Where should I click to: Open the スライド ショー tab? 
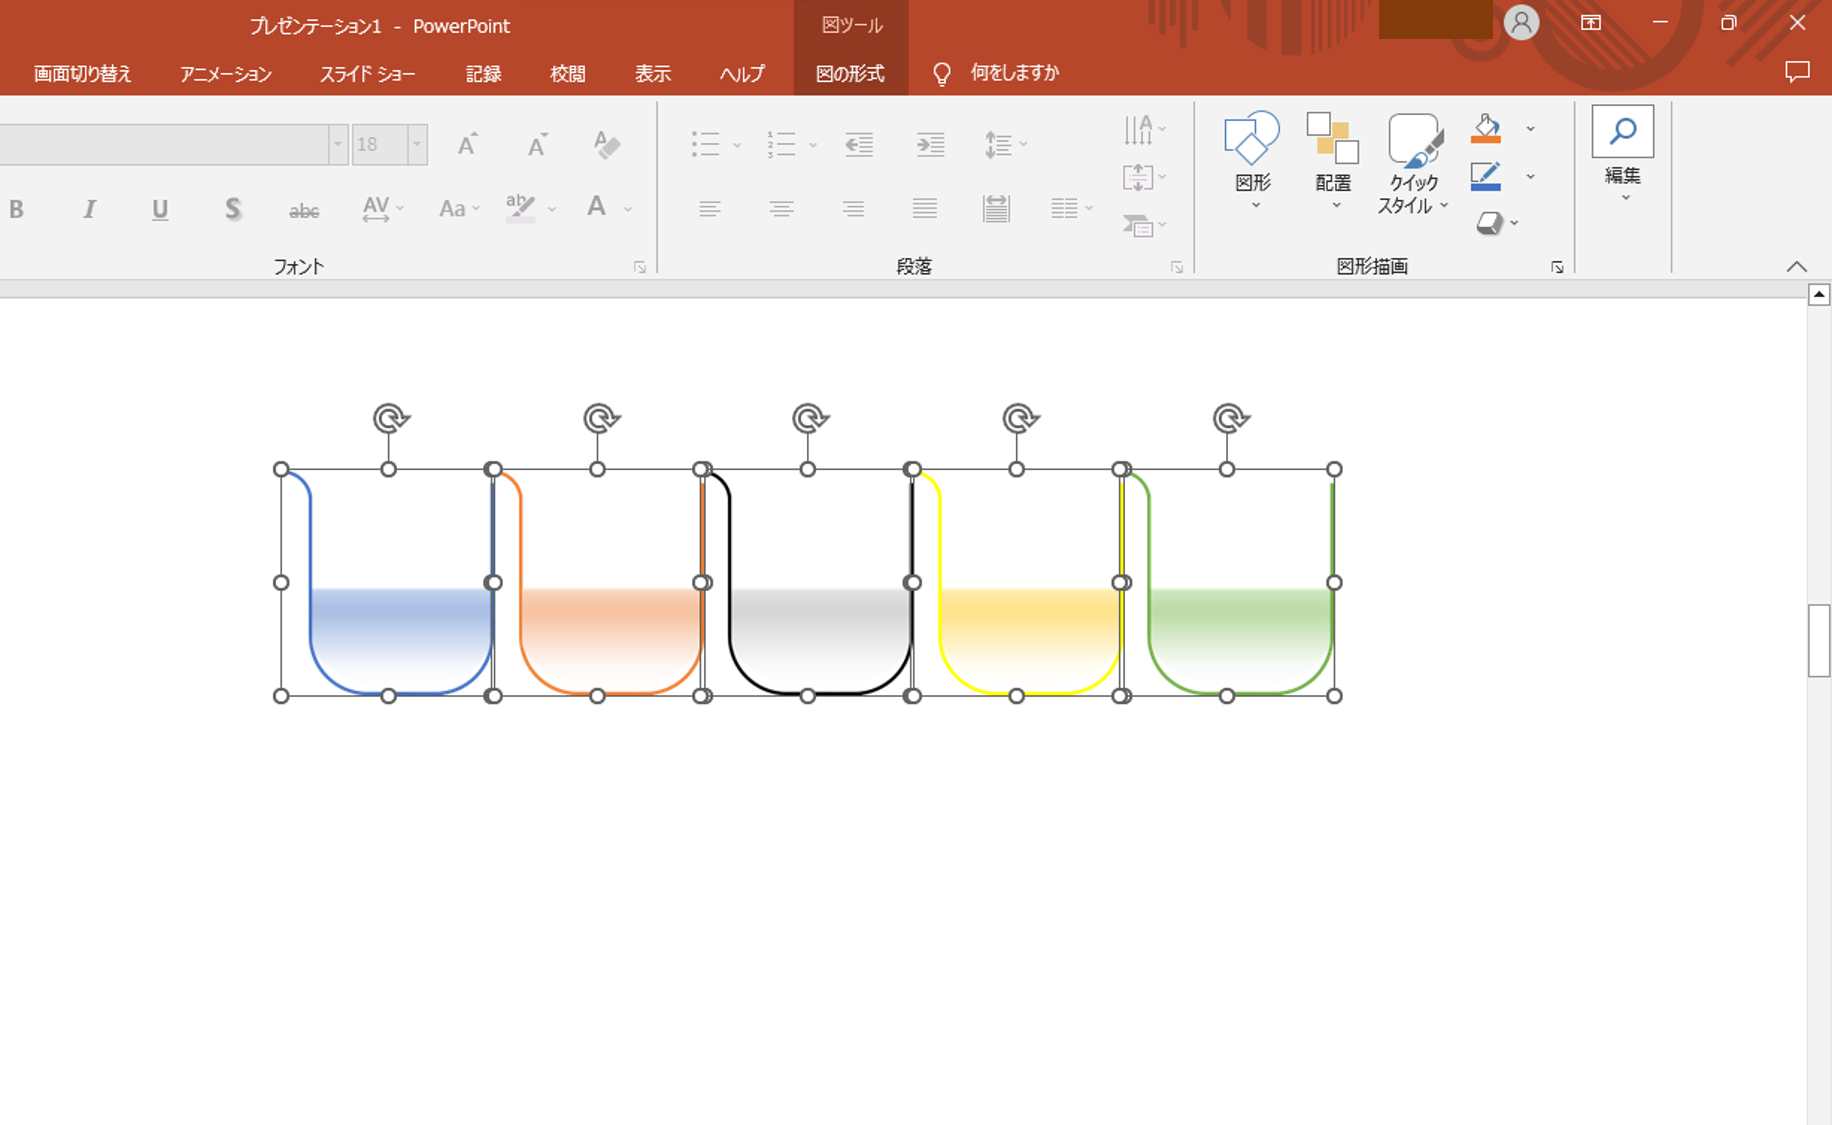pos(367,73)
